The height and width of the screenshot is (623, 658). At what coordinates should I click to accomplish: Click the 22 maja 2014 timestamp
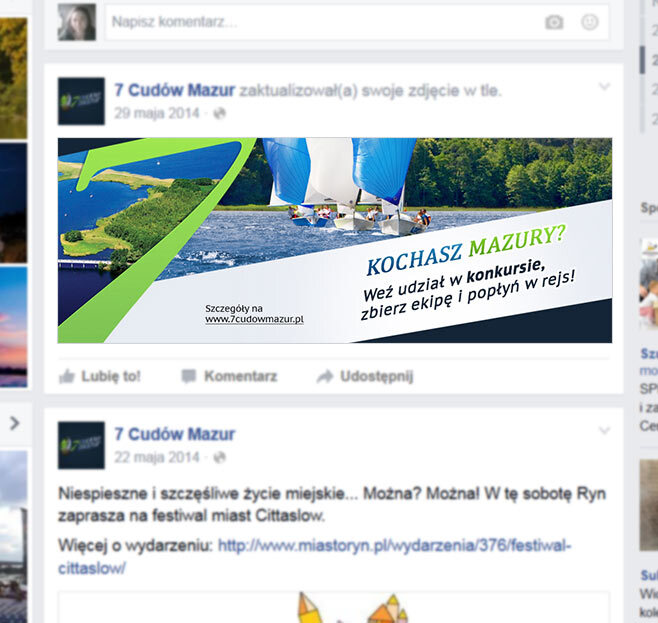(157, 457)
